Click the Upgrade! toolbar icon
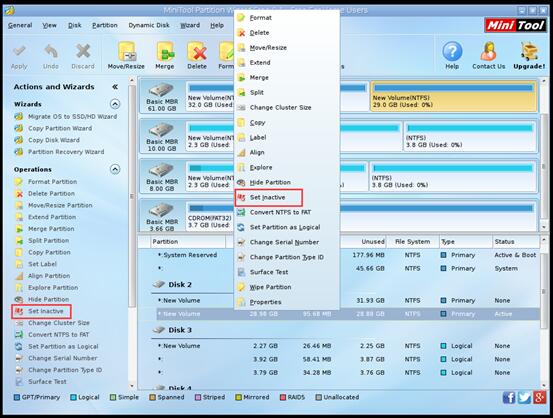Viewport: 553px width, 418px height. [x=529, y=56]
